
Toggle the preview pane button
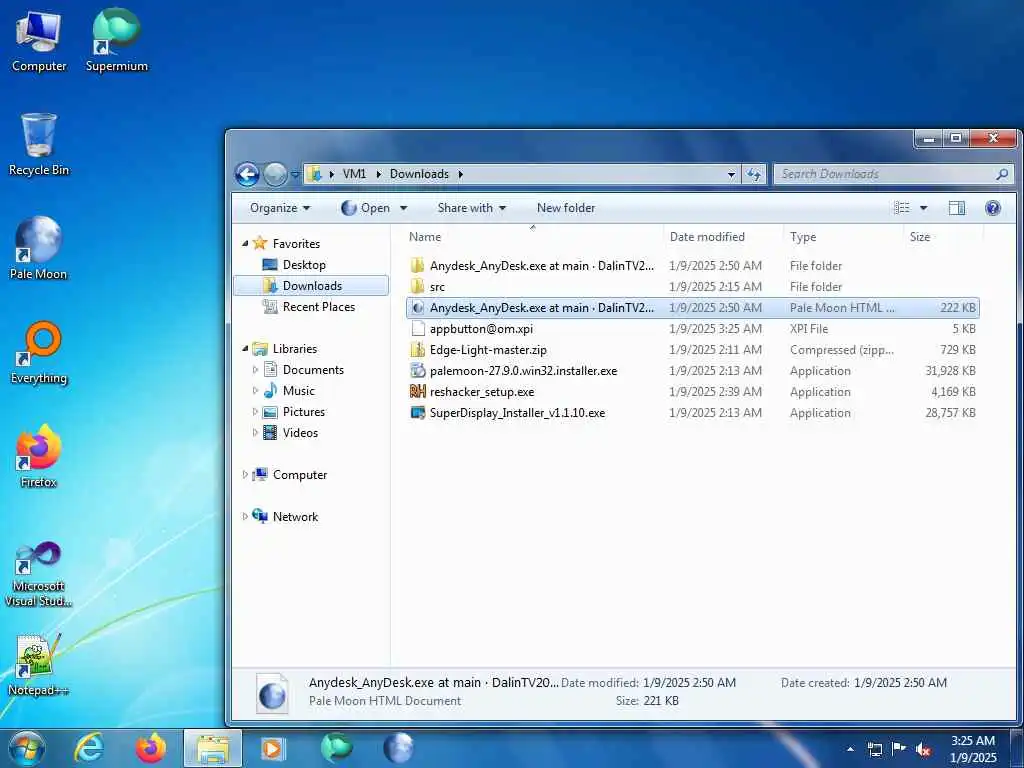point(957,208)
